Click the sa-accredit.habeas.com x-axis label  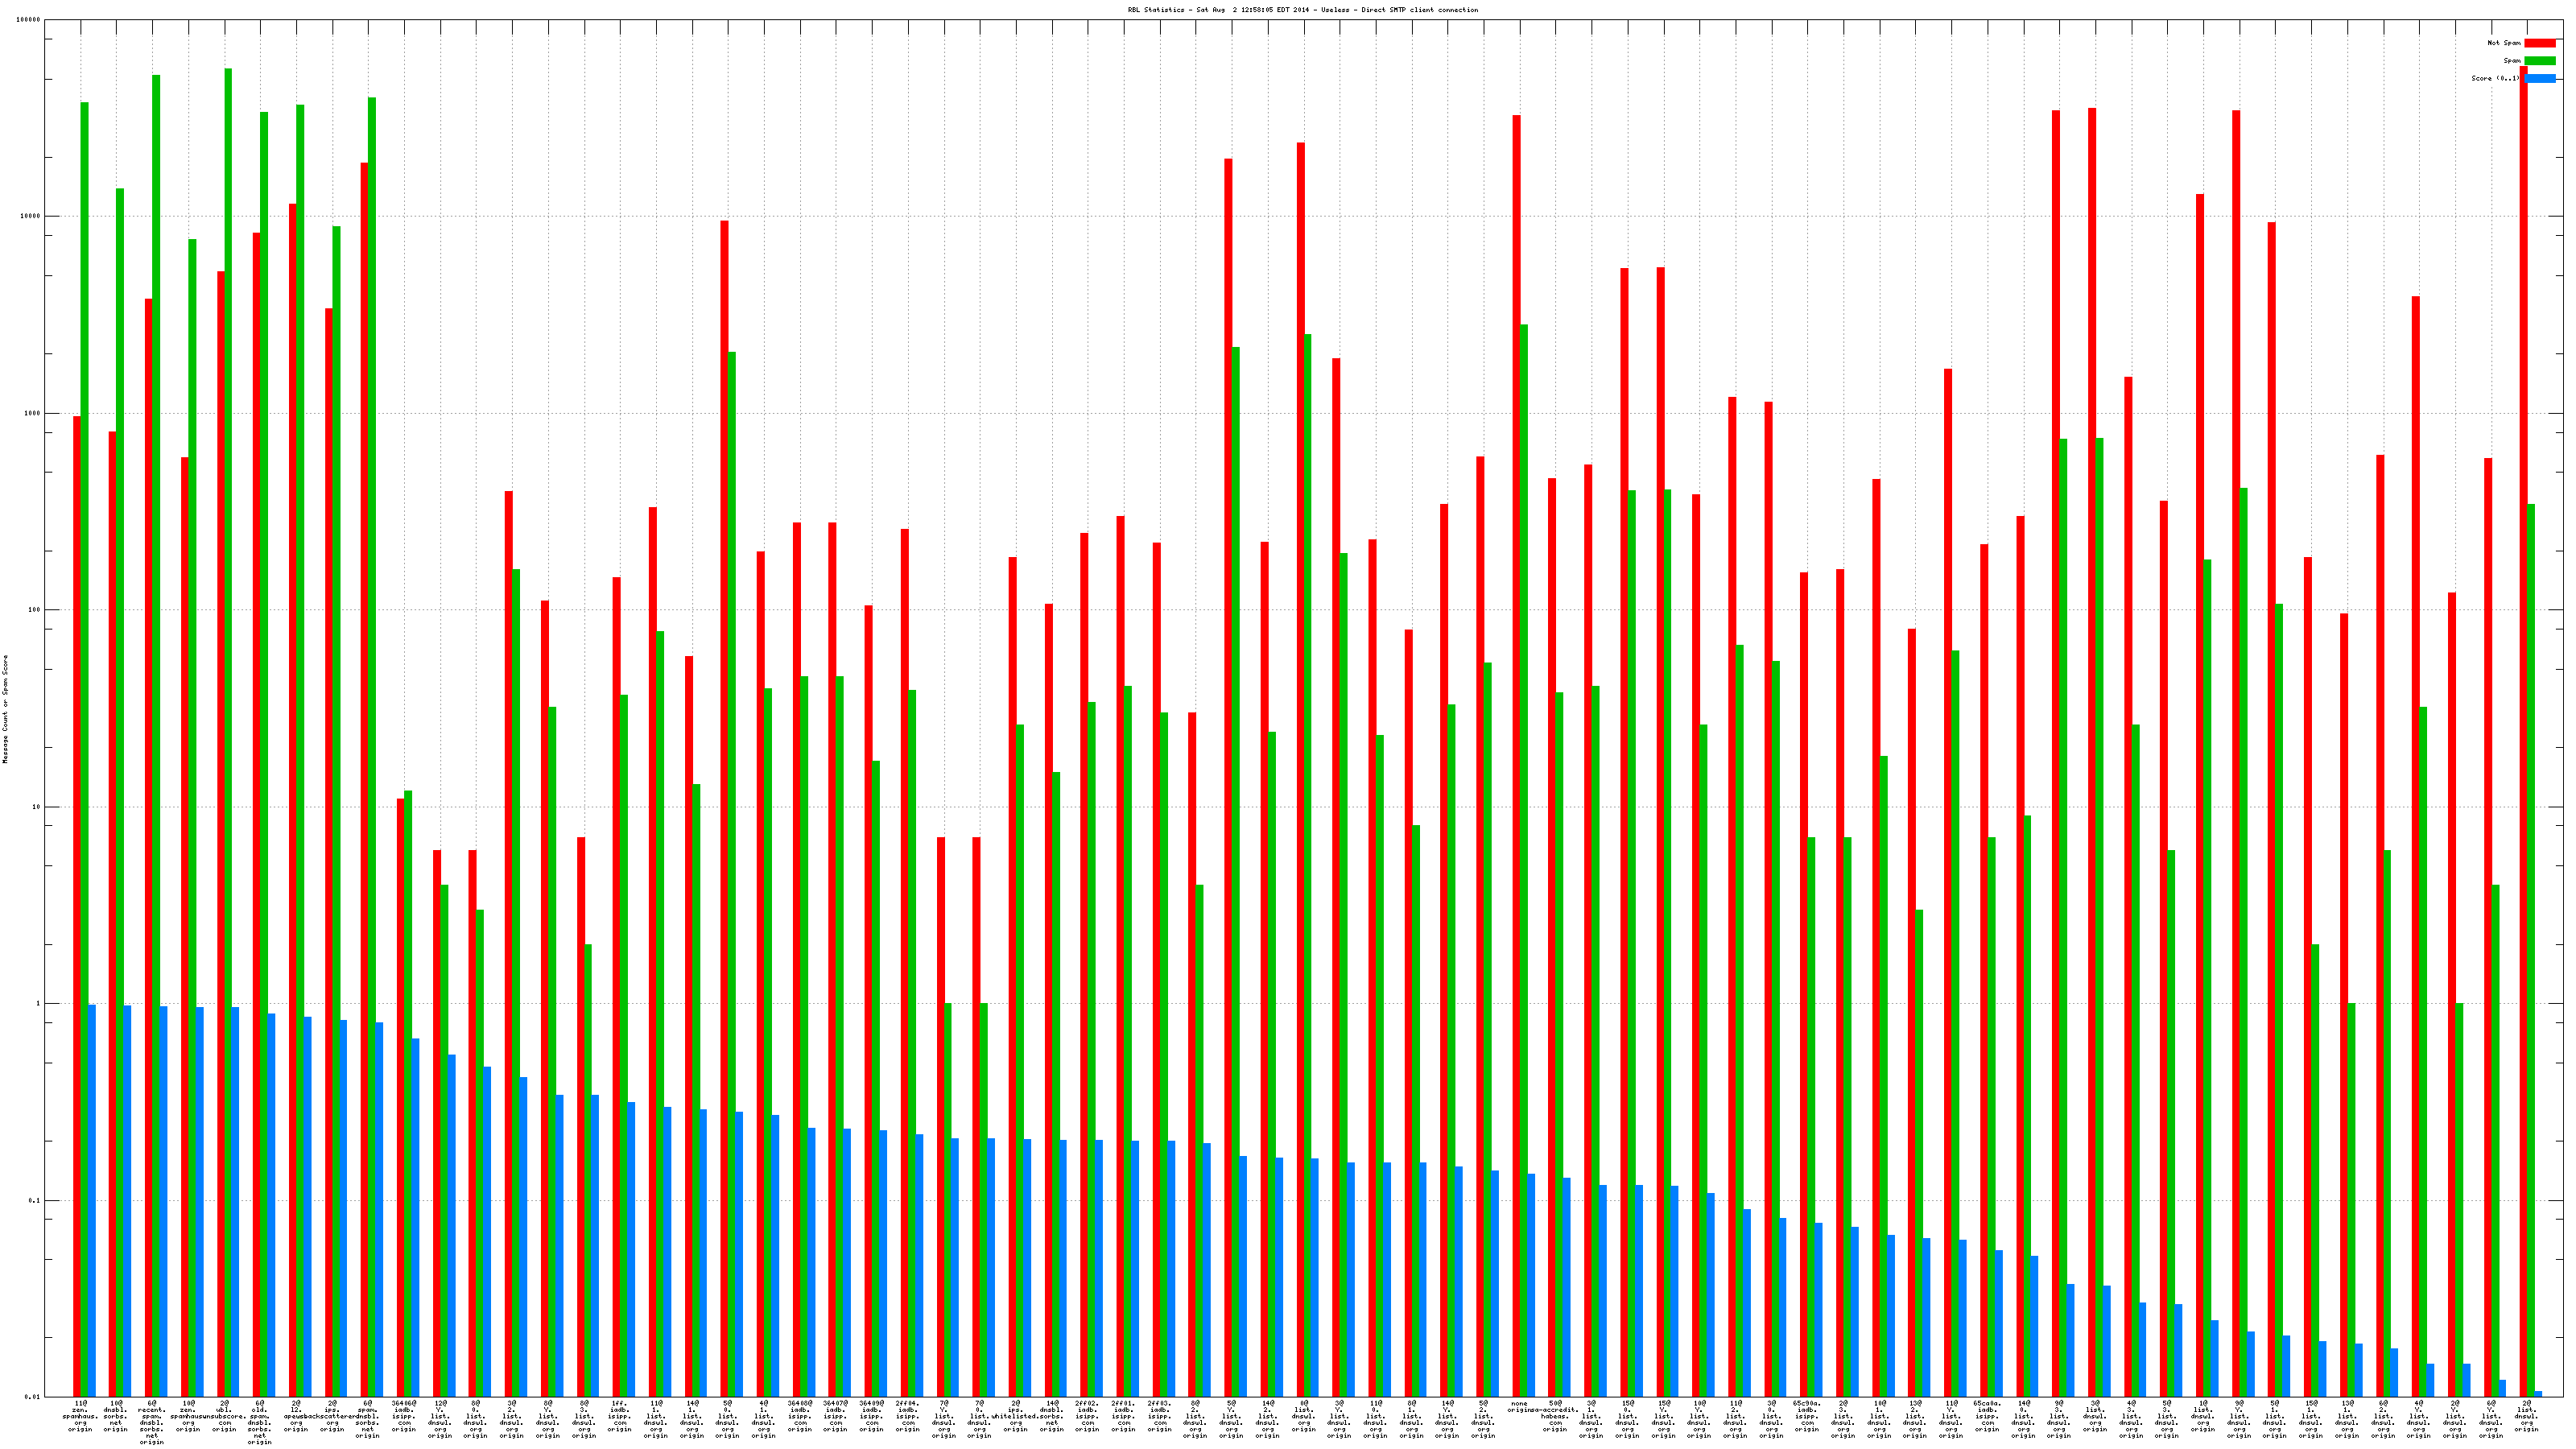pyautogui.click(x=1555, y=1416)
